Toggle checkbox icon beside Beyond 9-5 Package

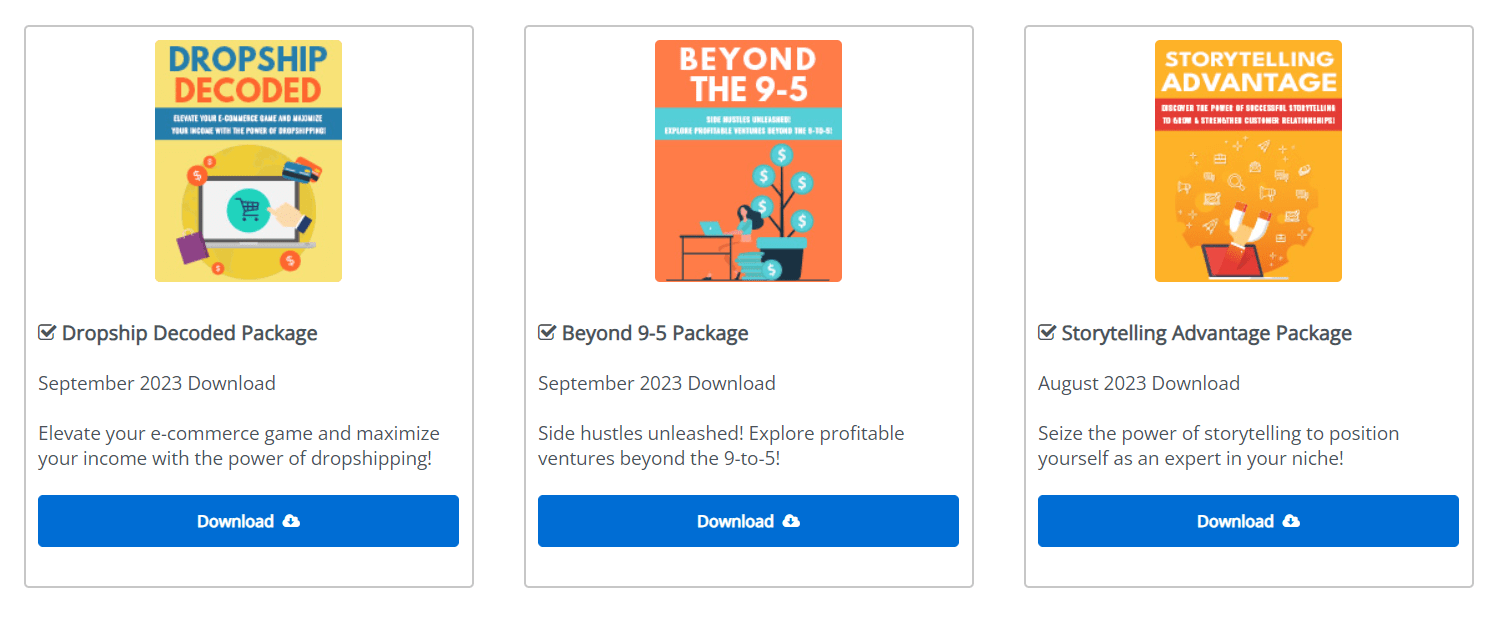pos(547,333)
